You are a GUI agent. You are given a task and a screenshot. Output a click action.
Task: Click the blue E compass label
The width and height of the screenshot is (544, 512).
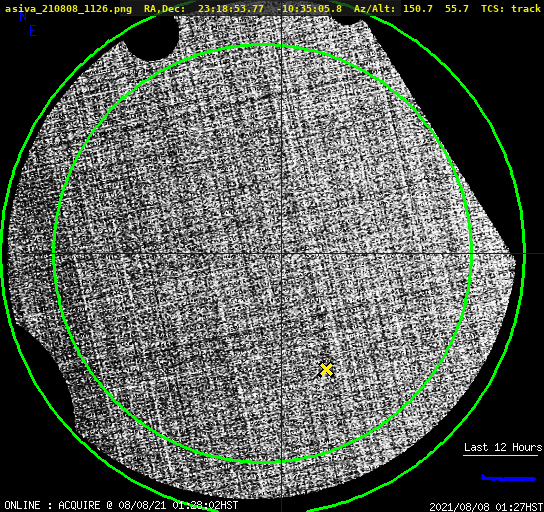pos(33,31)
